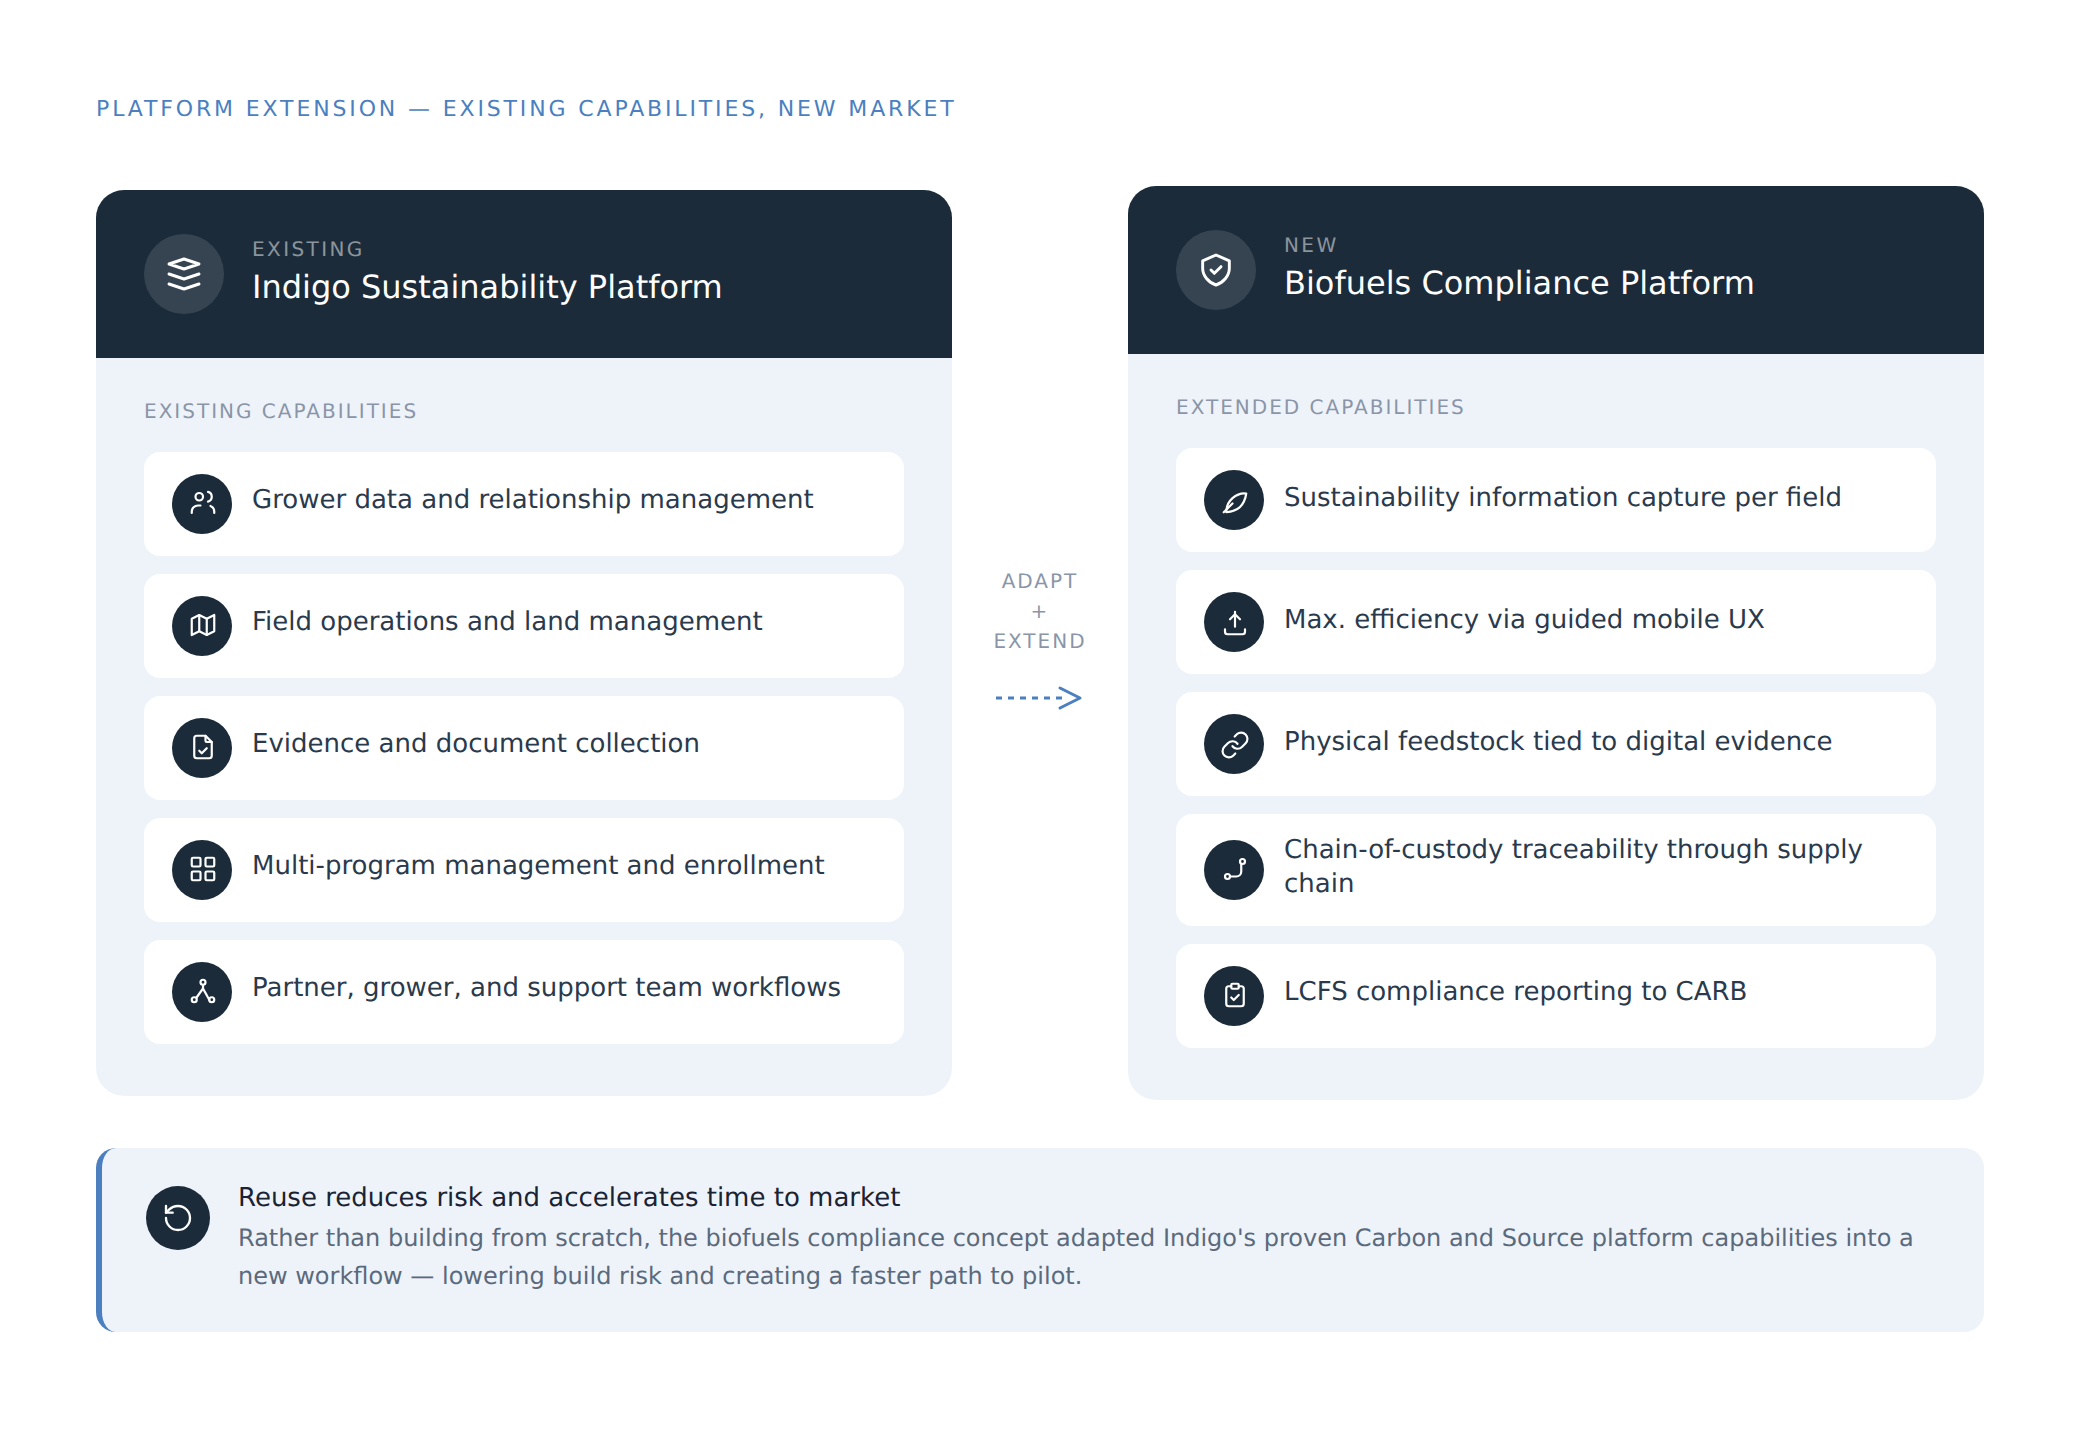Select 'Max. efficiency via guided mobile UX' text
2080x1438 pixels.
1524,619
